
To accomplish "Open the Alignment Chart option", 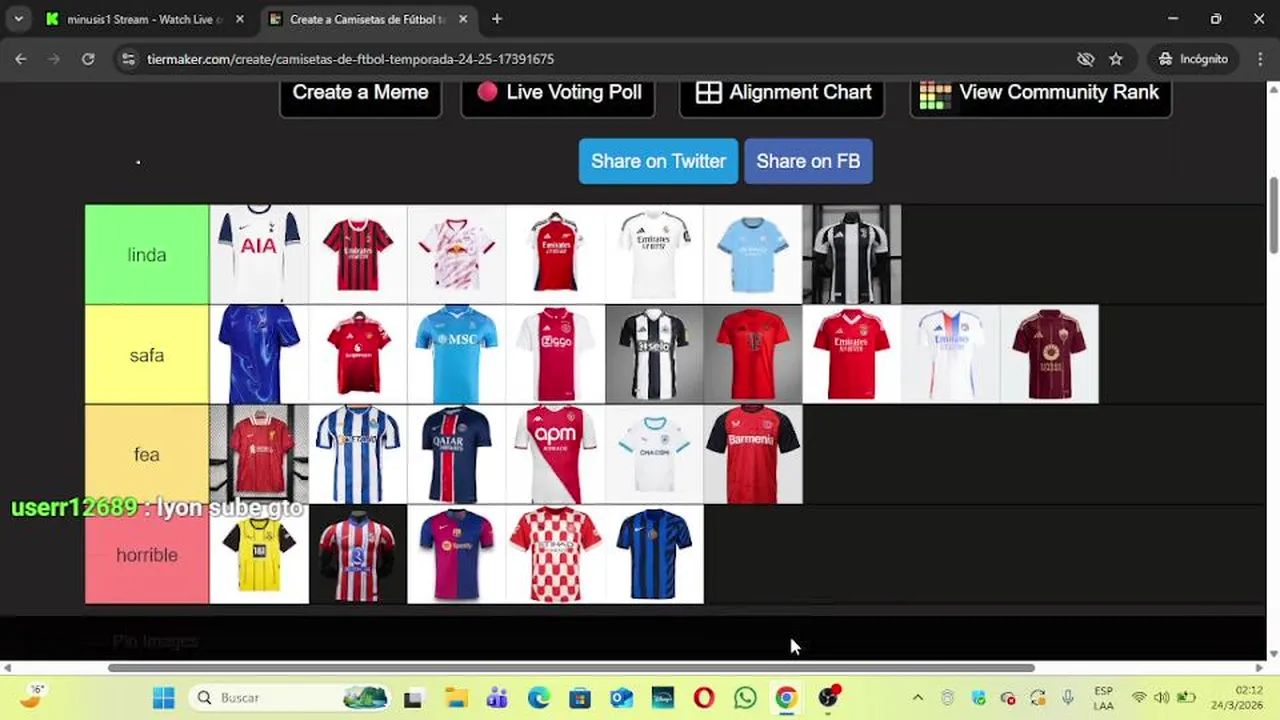I will tap(782, 93).
